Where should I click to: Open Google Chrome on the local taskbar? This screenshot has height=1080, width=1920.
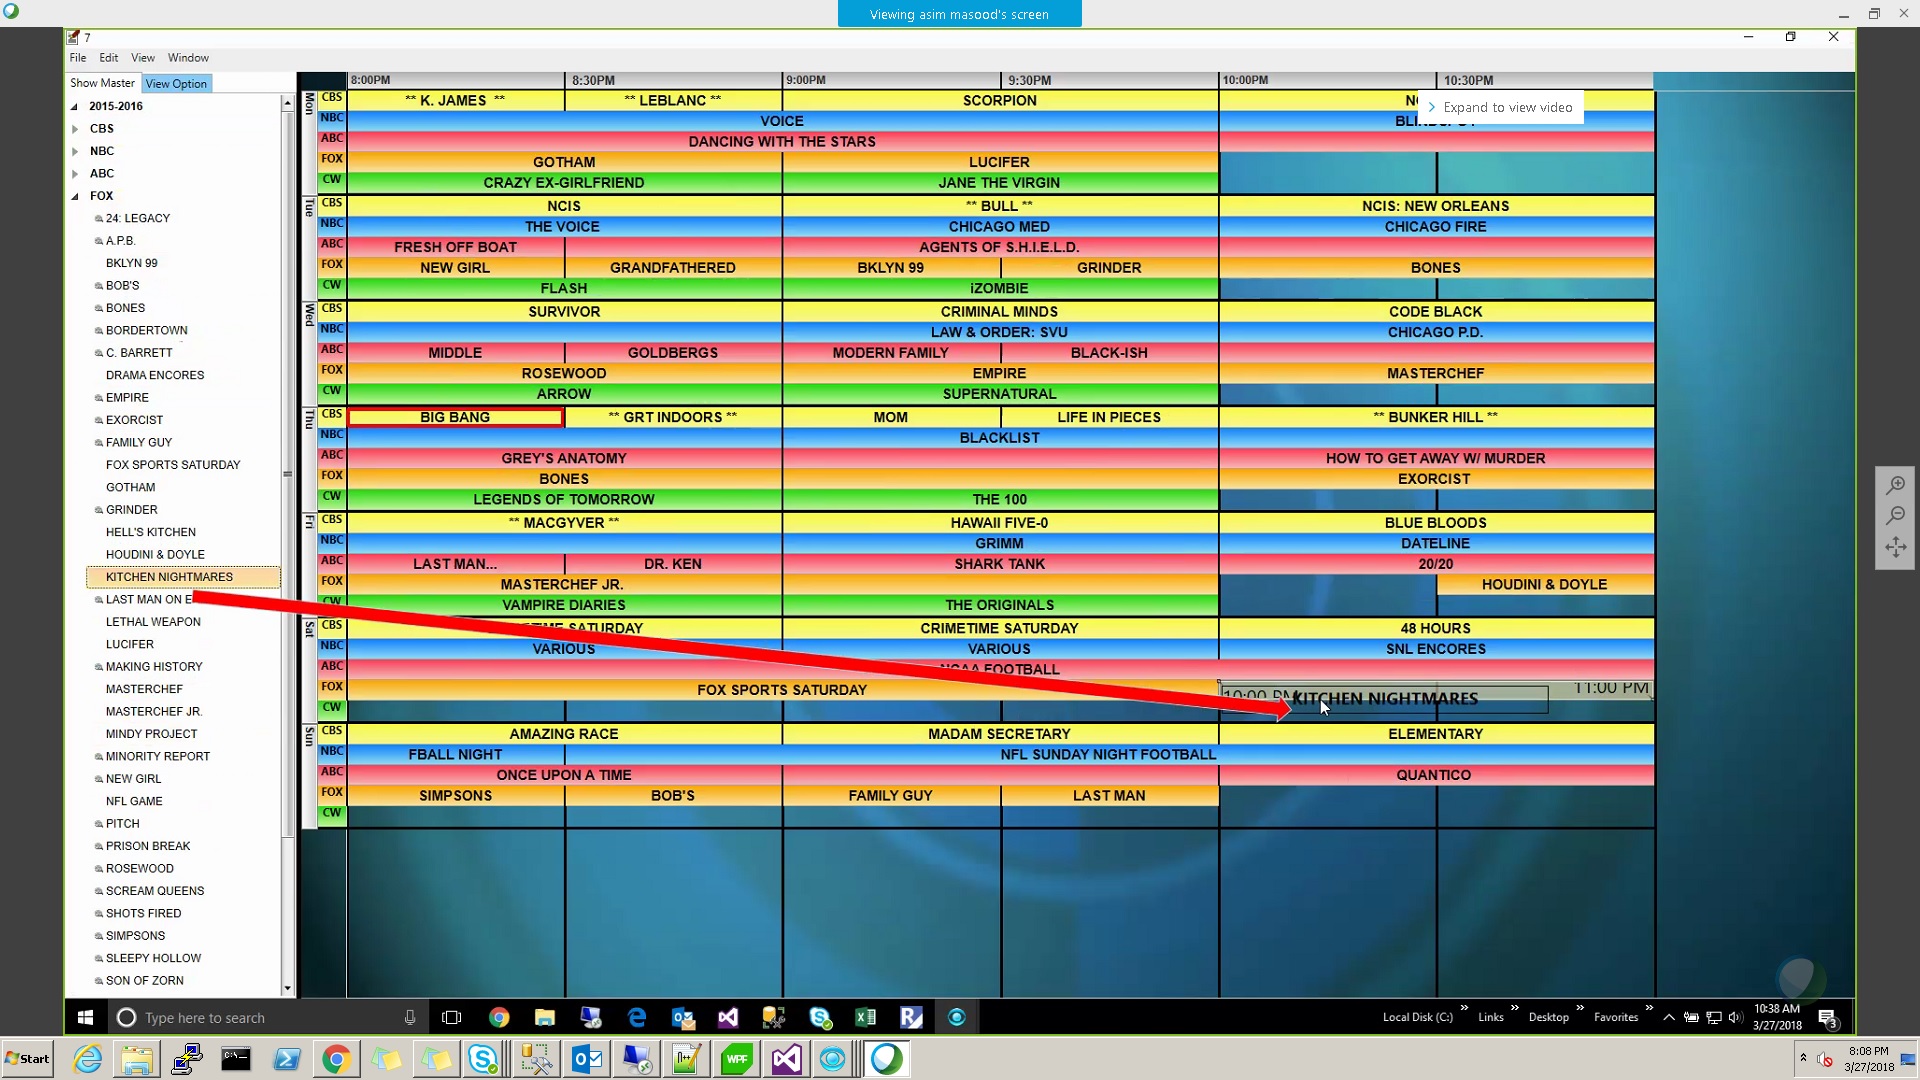[336, 1059]
